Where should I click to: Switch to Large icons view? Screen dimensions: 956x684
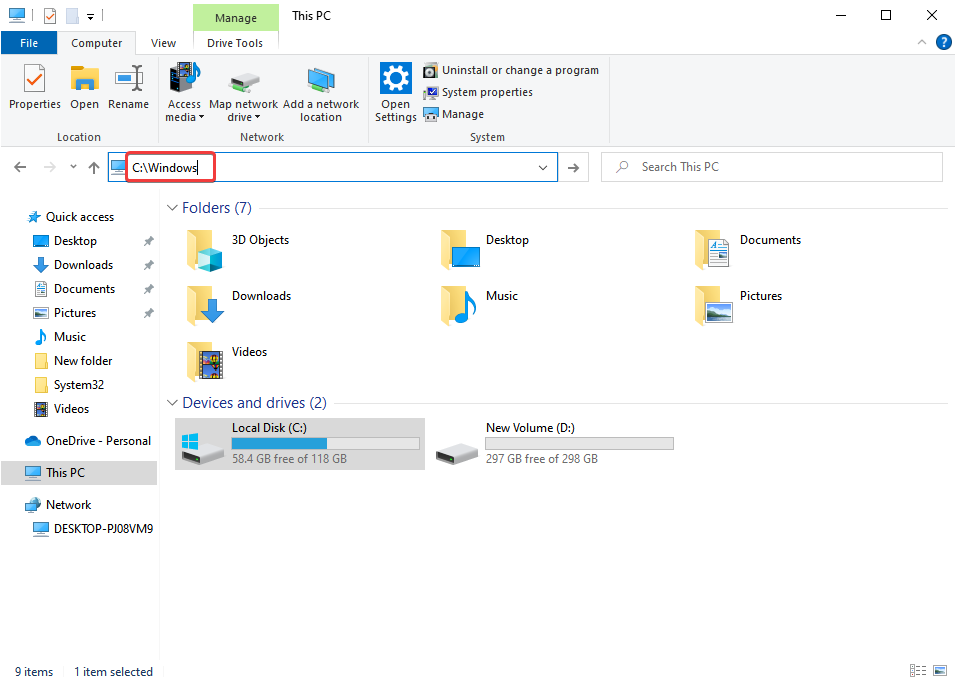click(940, 671)
